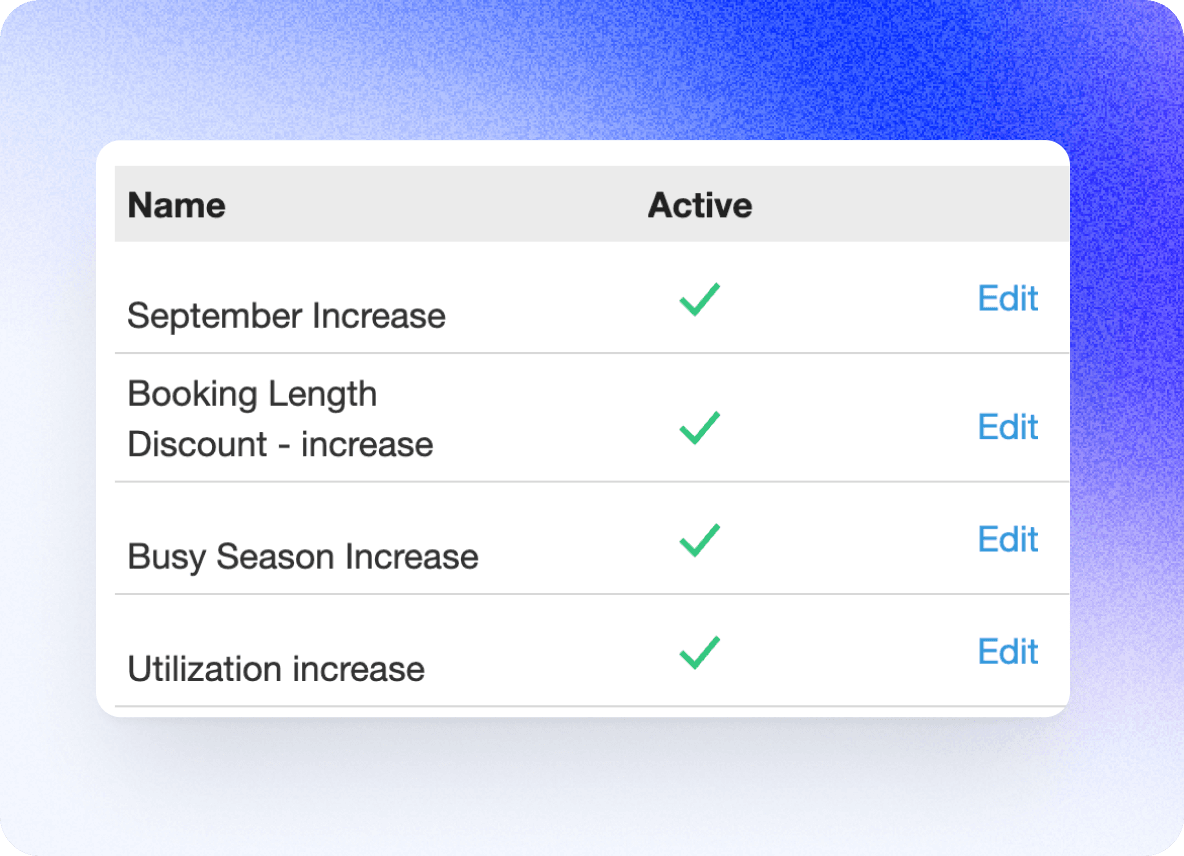1184x856 pixels.
Task: Click the Name column header
Action: click(x=176, y=204)
